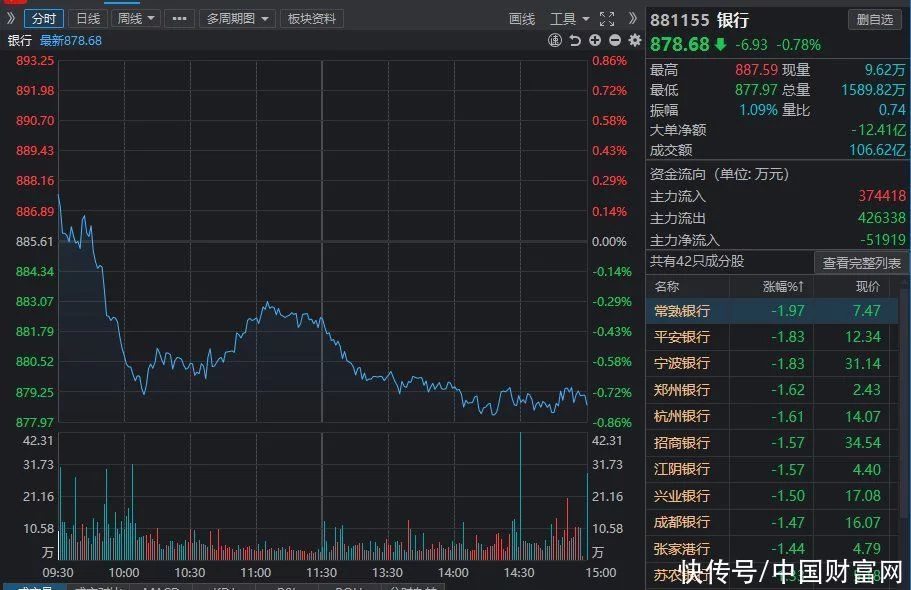
Task: Click the 共有42只成分股 label
Action: click(x=697, y=262)
